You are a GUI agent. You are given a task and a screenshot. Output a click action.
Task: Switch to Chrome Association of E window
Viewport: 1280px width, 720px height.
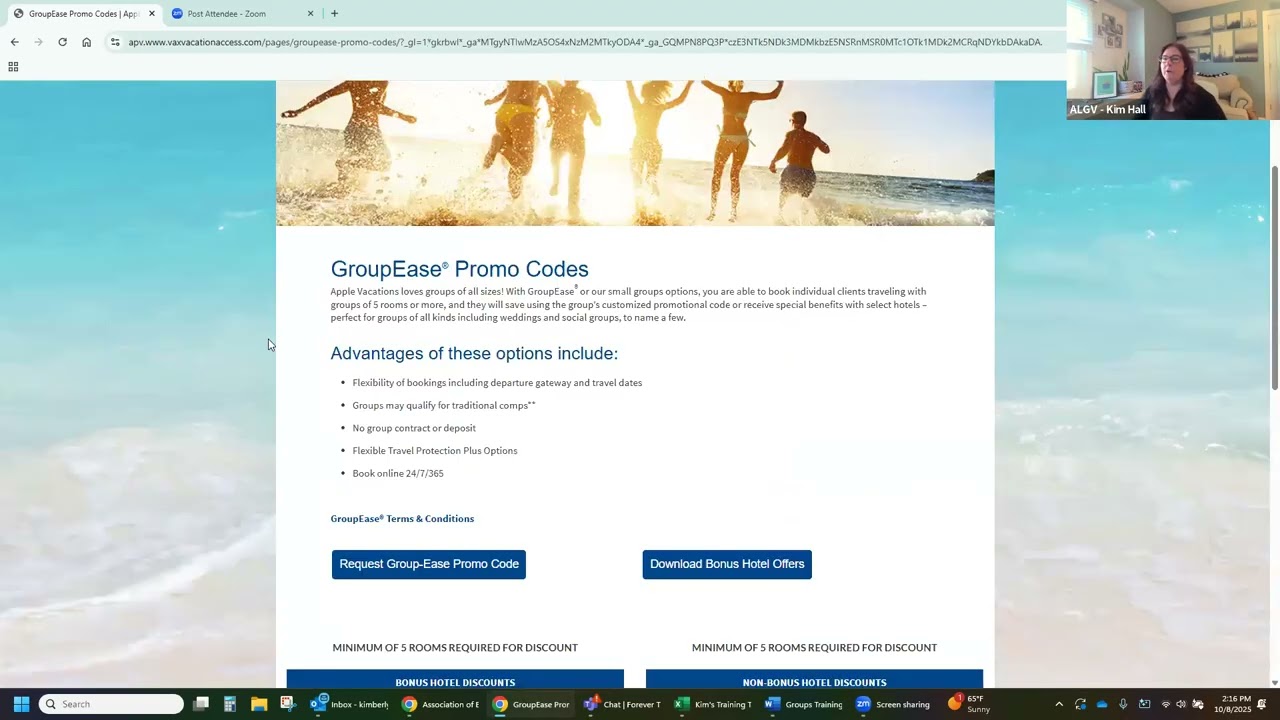tap(441, 704)
